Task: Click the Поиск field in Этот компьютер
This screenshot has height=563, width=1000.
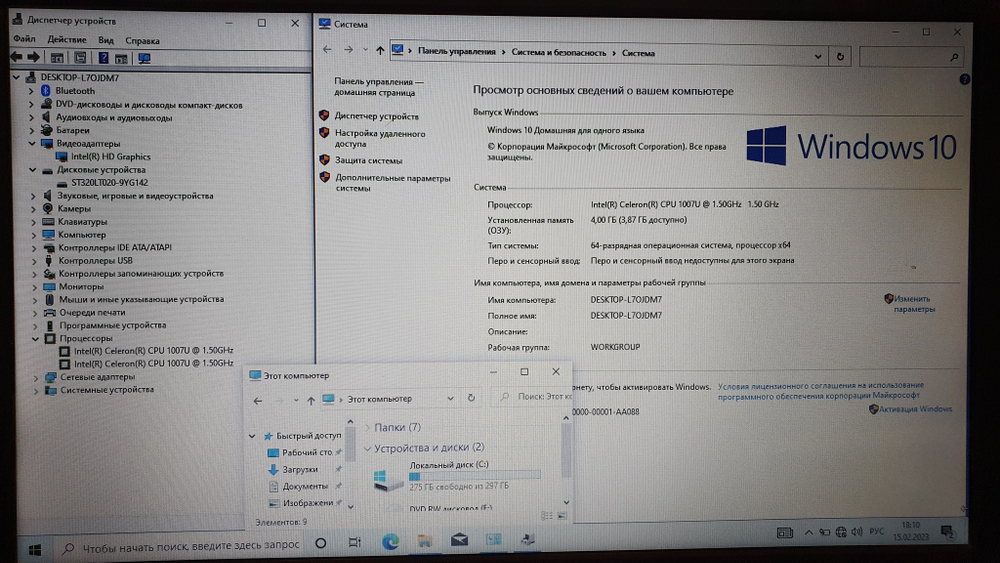Action: 534,397
